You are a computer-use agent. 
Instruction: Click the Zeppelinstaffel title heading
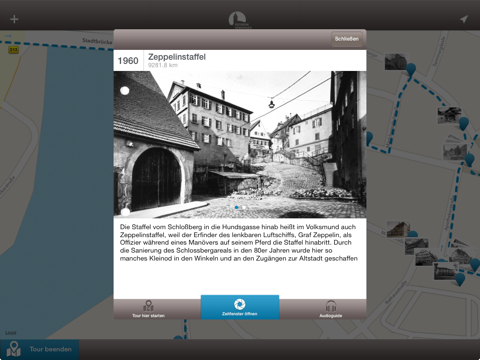point(177,57)
